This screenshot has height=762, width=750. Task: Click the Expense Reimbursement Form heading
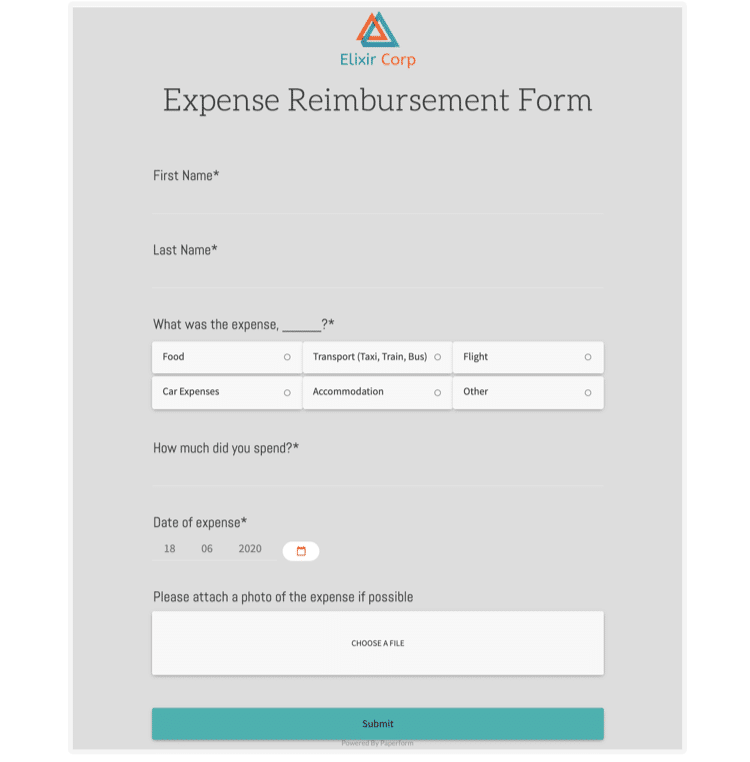tap(377, 100)
